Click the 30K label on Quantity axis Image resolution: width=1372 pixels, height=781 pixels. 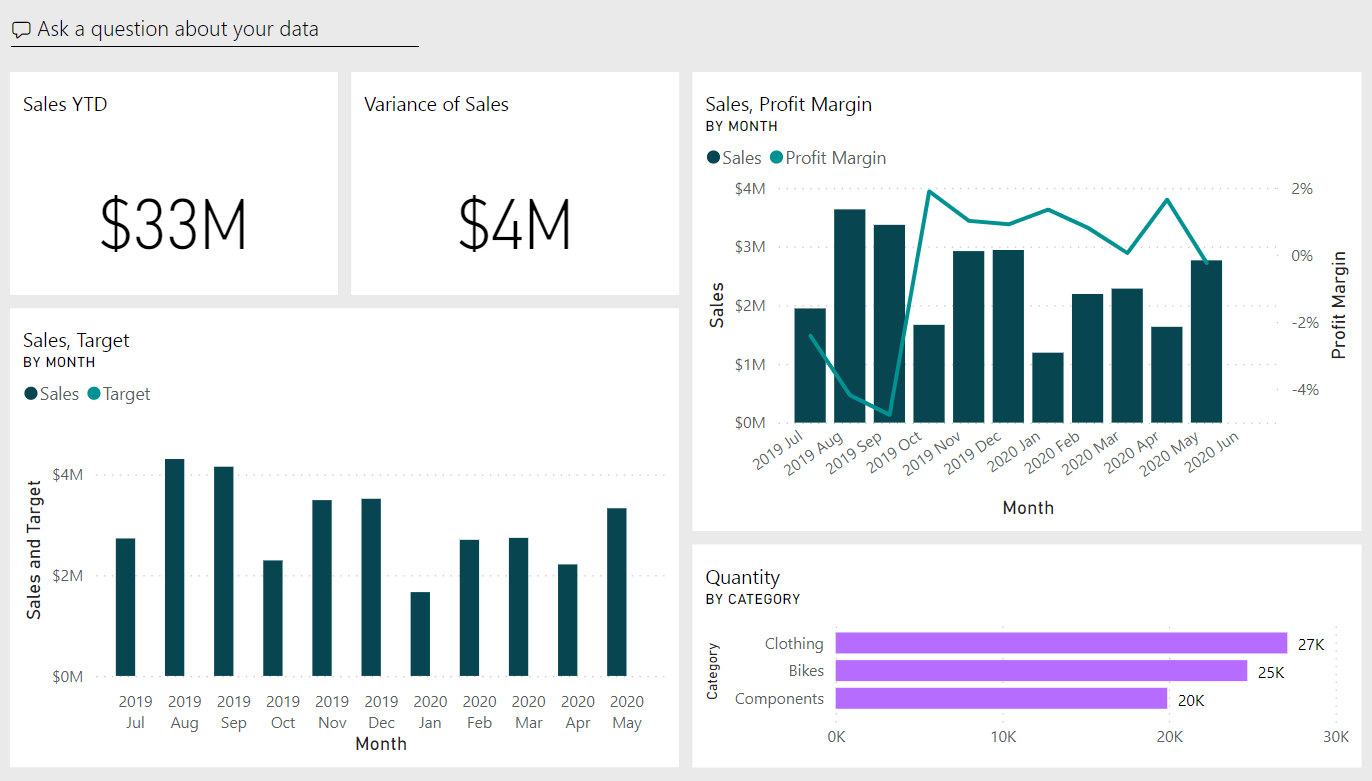(x=1335, y=737)
